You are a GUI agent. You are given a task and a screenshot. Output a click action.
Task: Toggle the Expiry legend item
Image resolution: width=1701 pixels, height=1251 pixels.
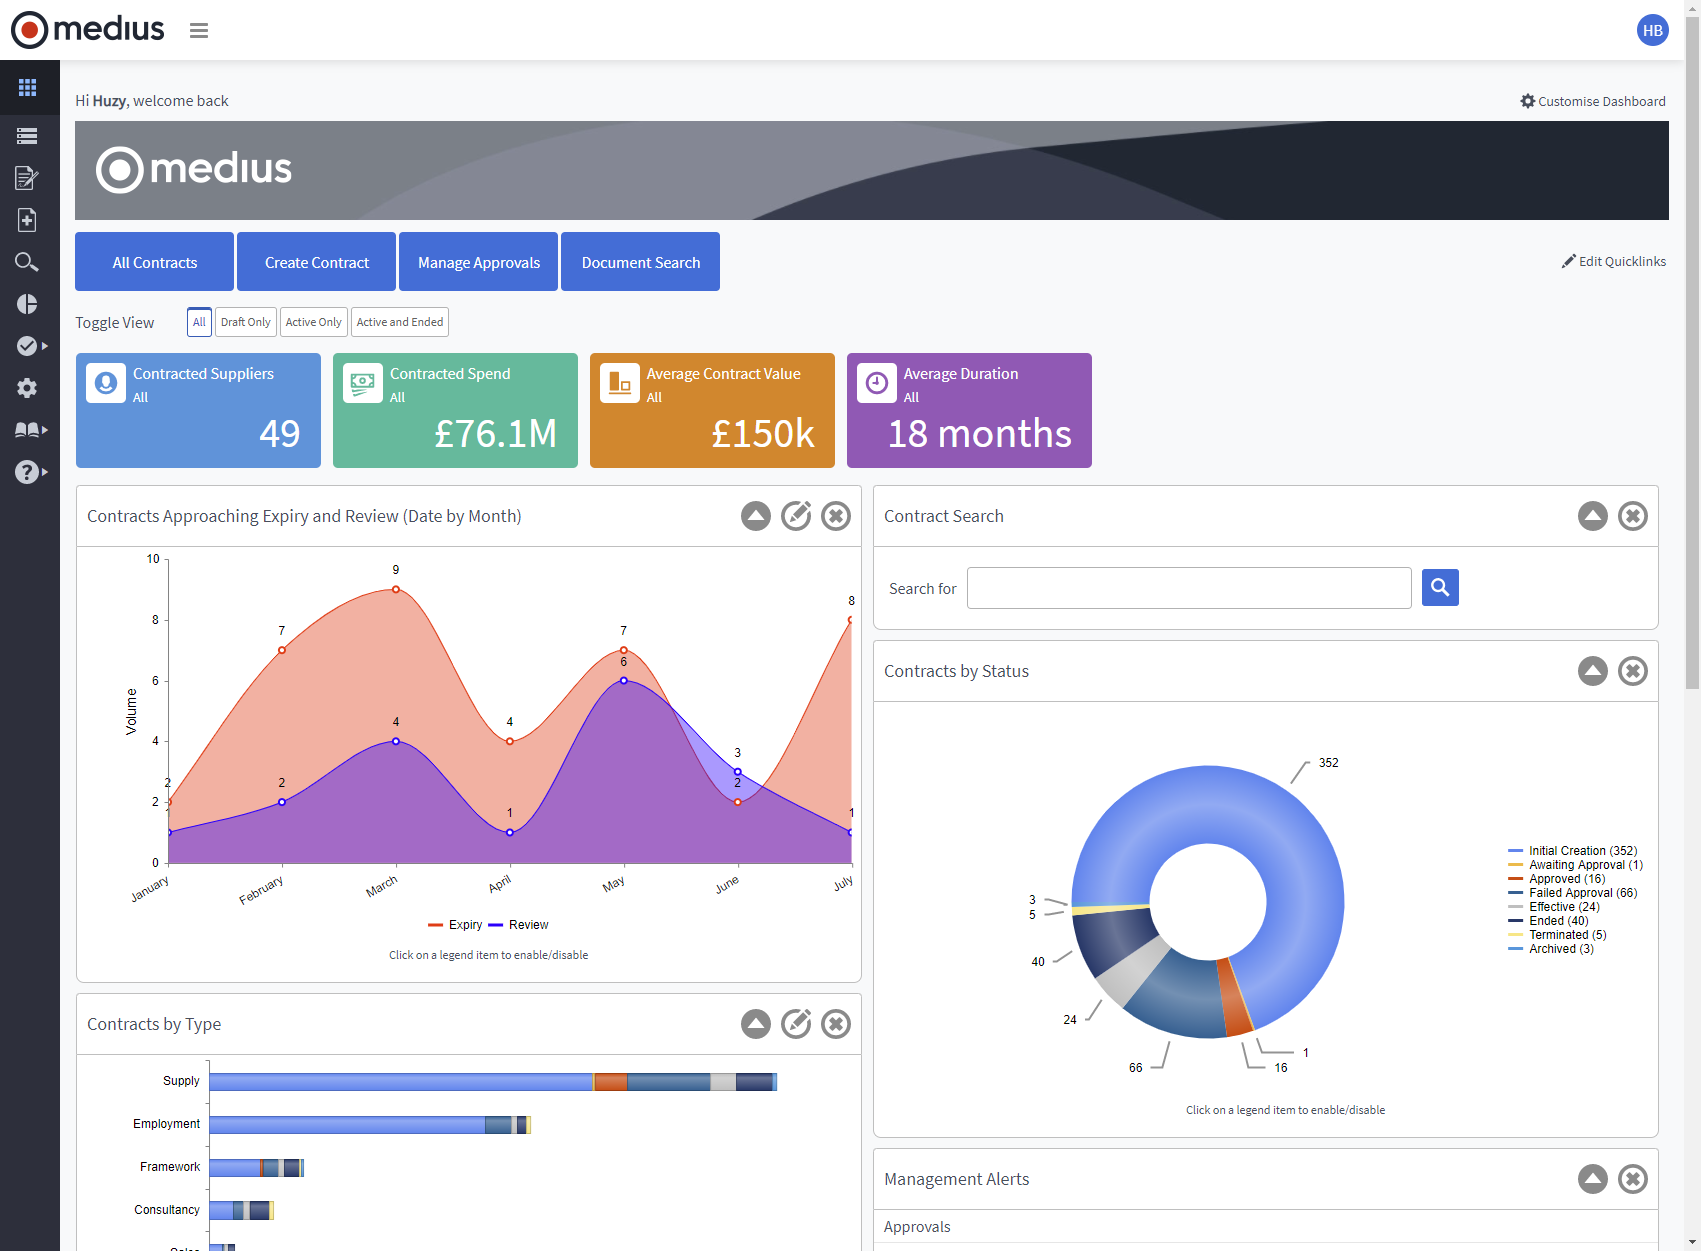pos(456,925)
